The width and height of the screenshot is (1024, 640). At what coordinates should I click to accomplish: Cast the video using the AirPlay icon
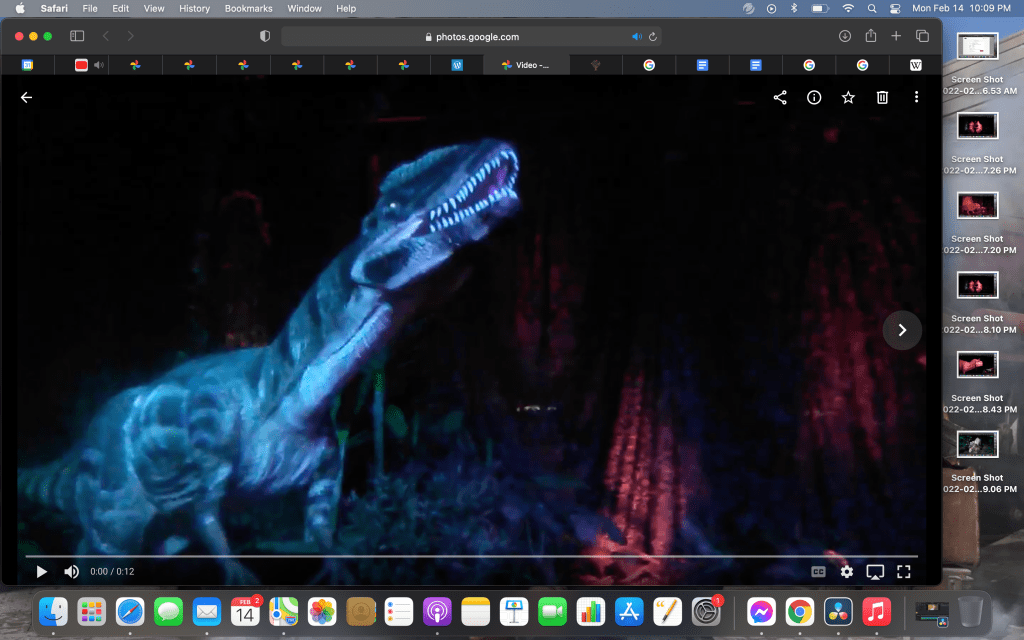tap(875, 572)
